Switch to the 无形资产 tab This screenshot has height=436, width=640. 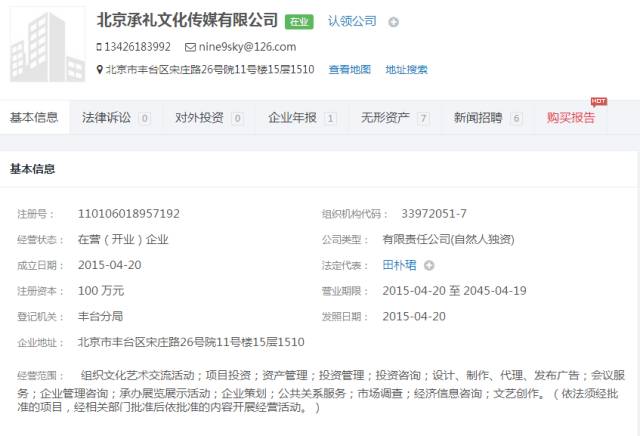point(395,118)
